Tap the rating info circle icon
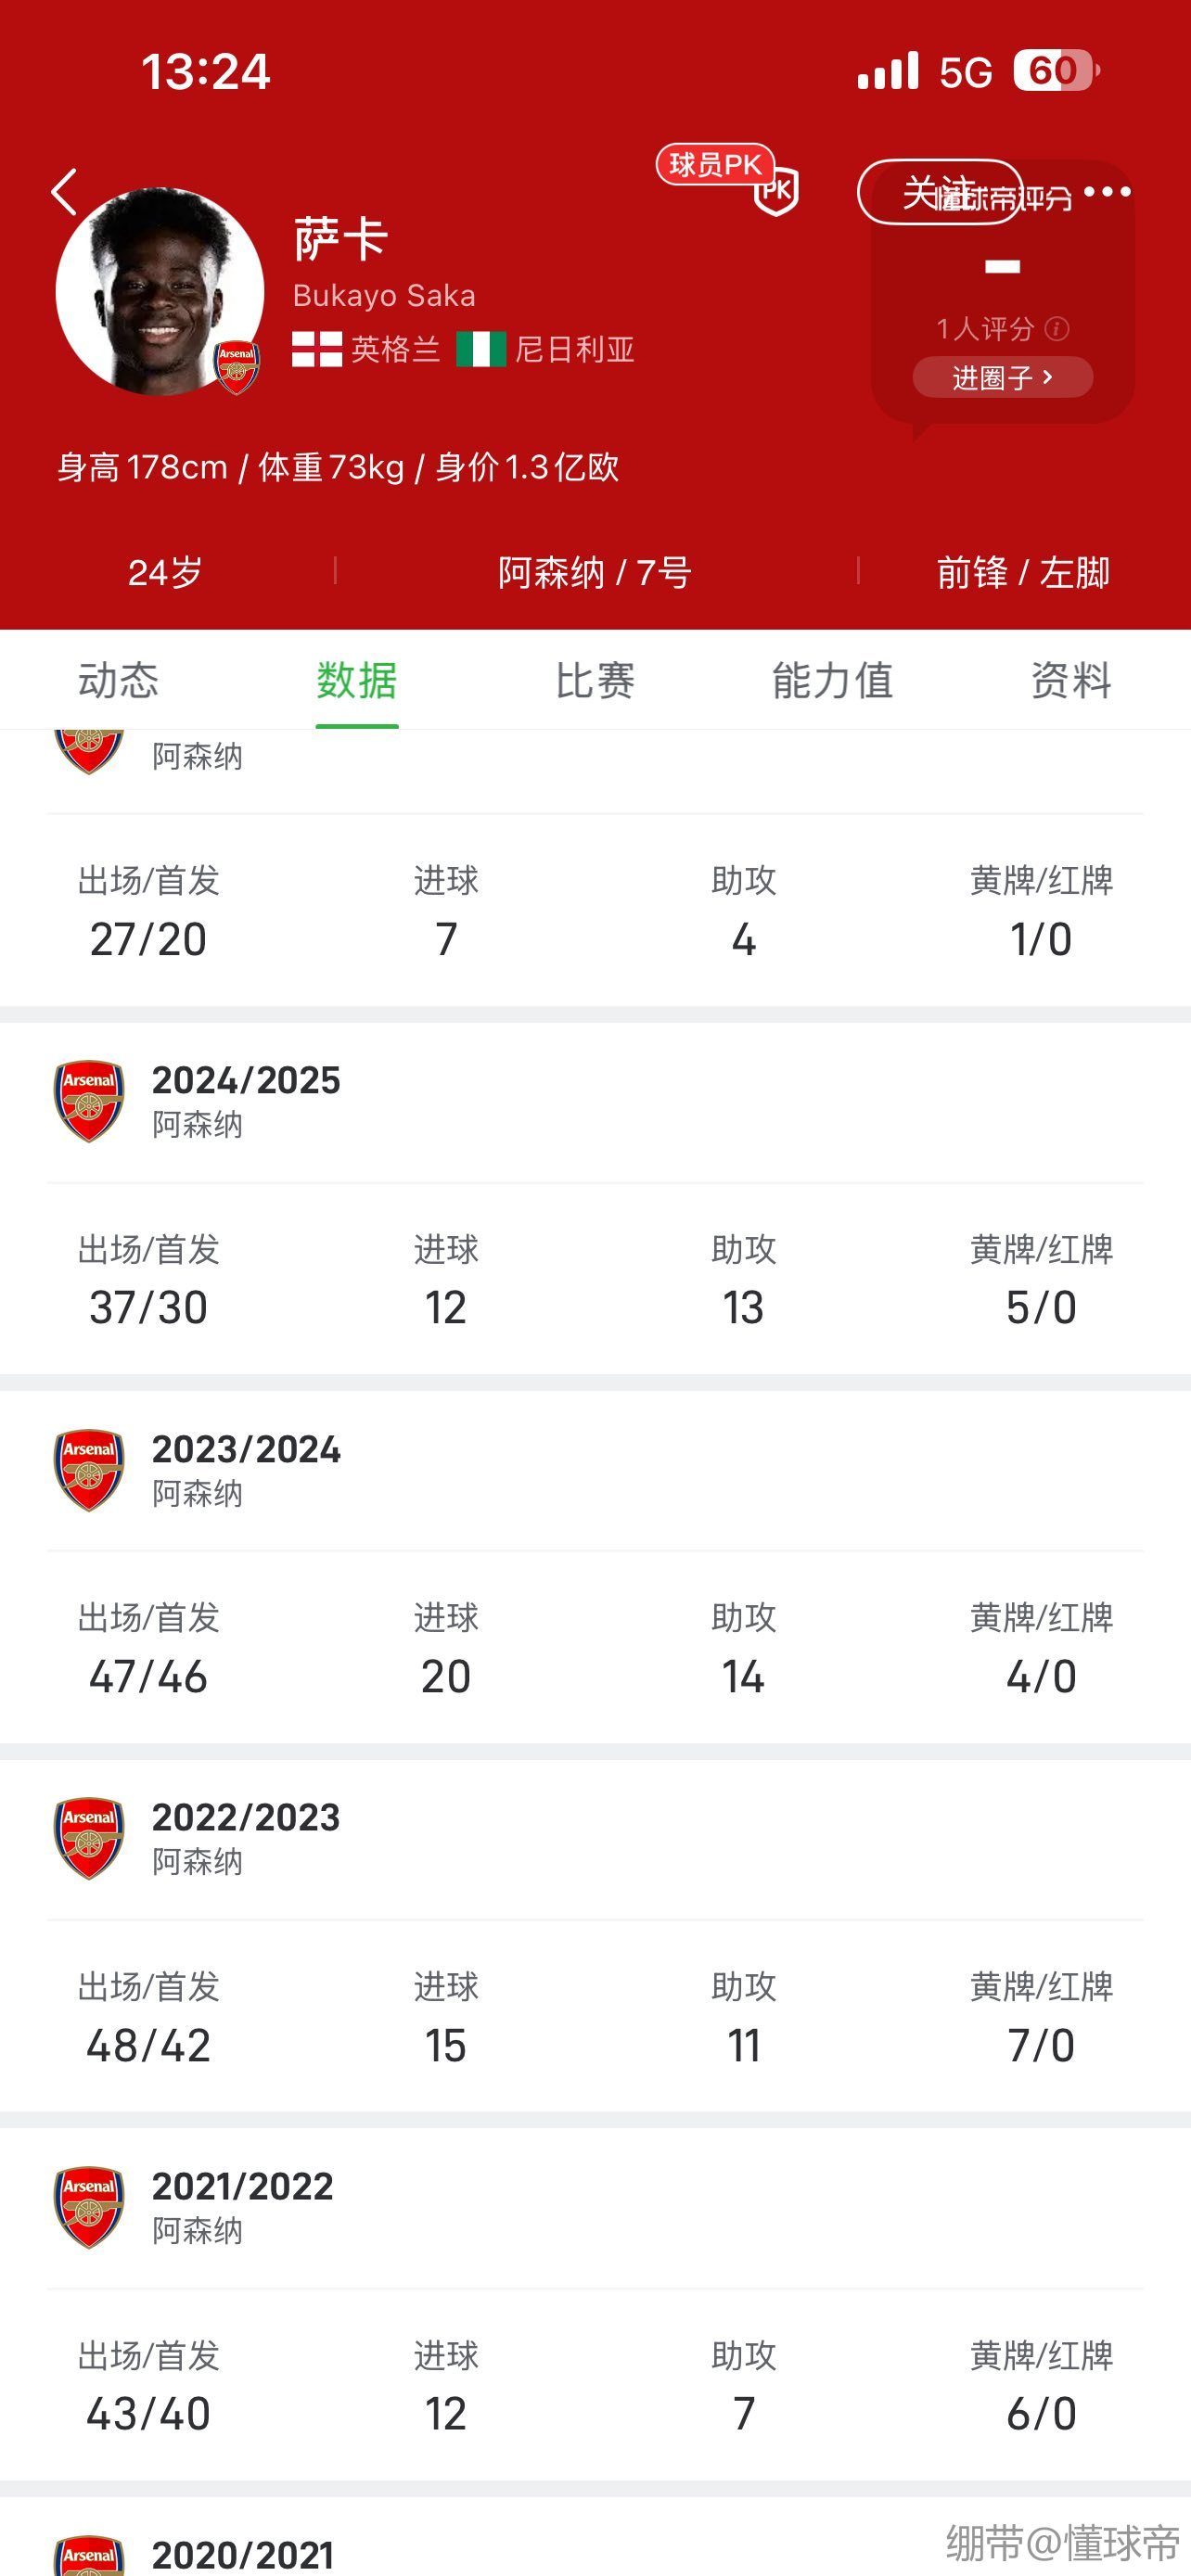Image resolution: width=1191 pixels, height=2576 pixels. [1056, 329]
